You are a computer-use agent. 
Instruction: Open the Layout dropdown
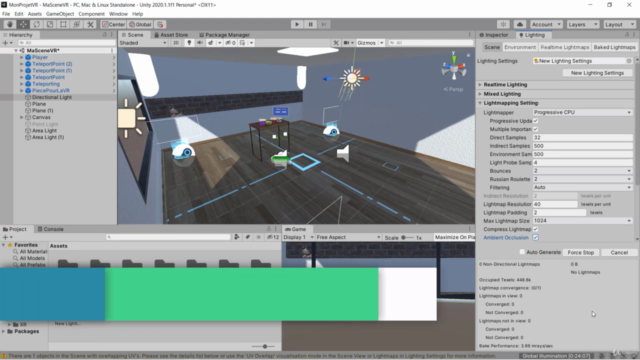click(619, 24)
